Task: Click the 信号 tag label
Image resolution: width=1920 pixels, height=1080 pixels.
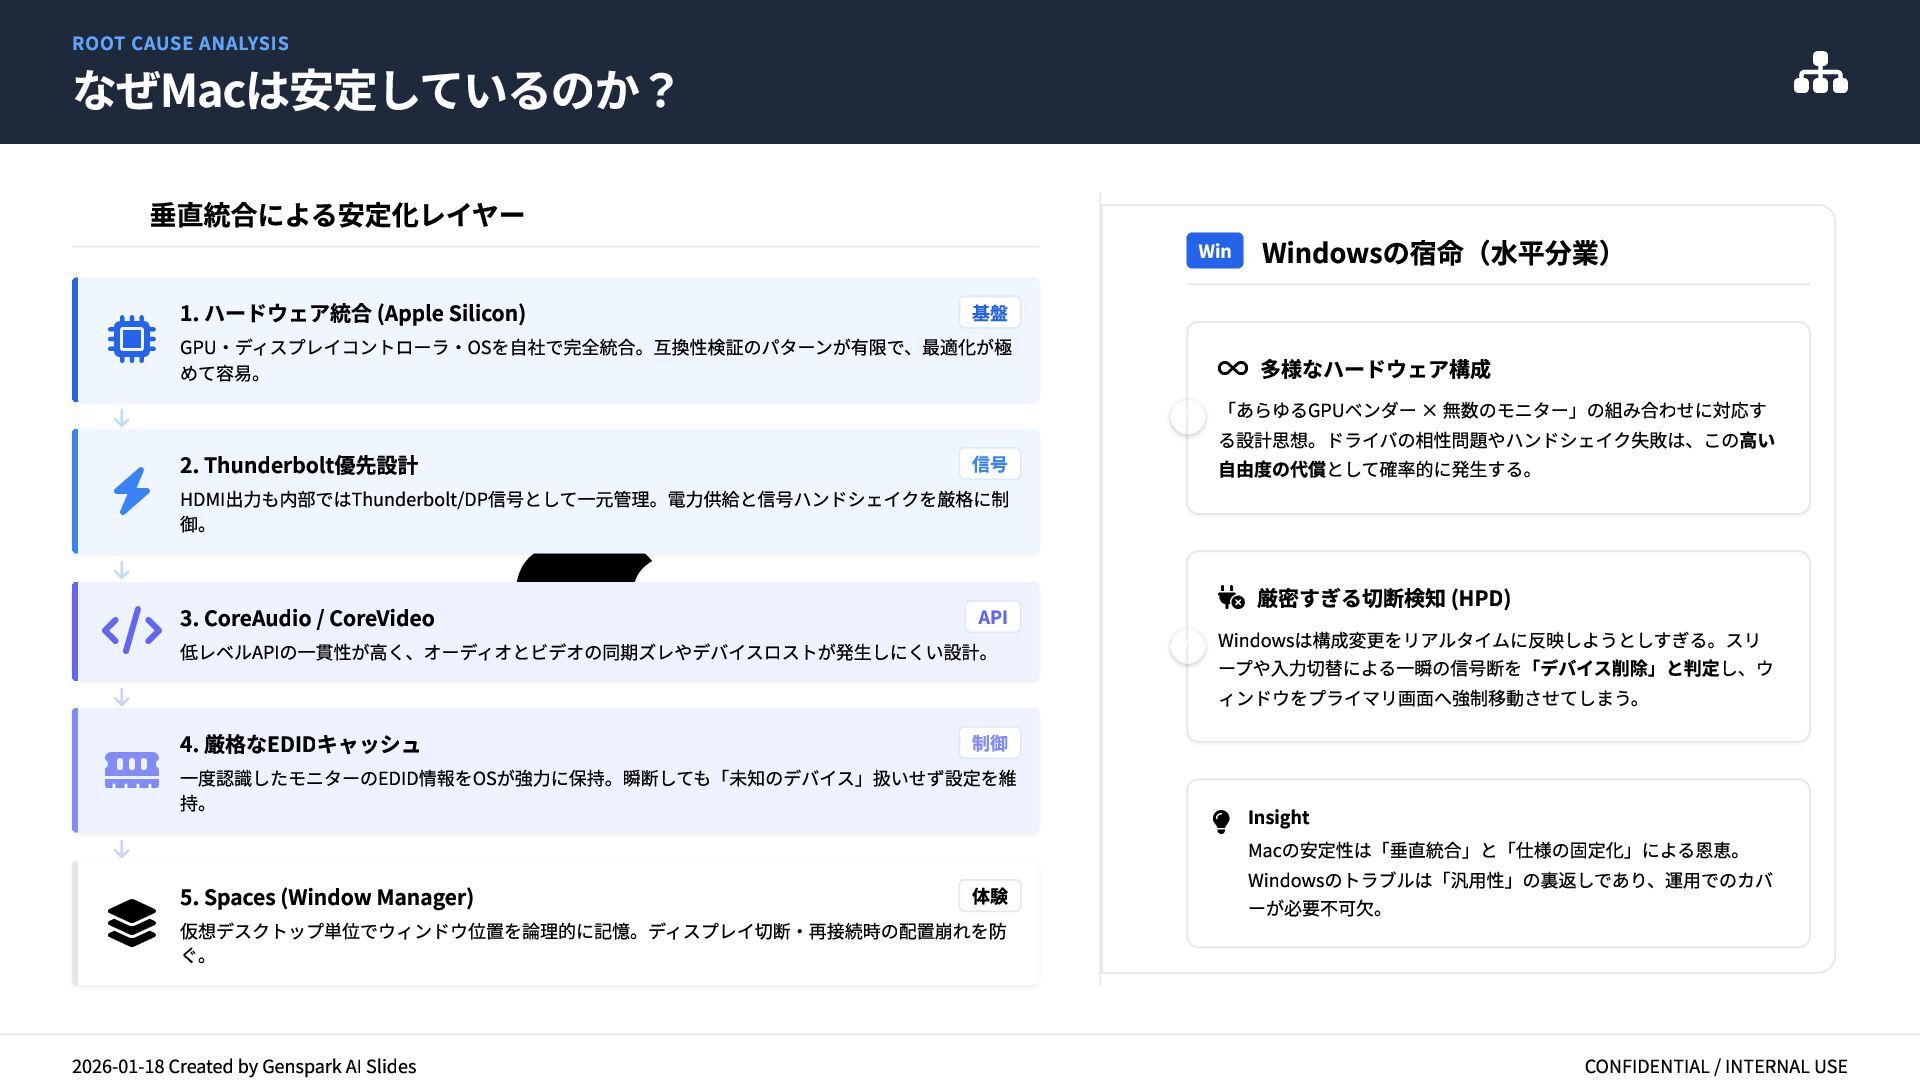Action: (x=989, y=464)
